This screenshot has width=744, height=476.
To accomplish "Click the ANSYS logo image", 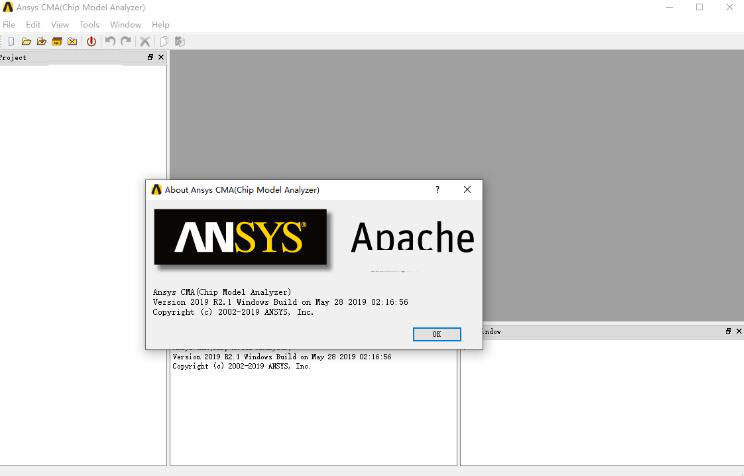I will 241,237.
